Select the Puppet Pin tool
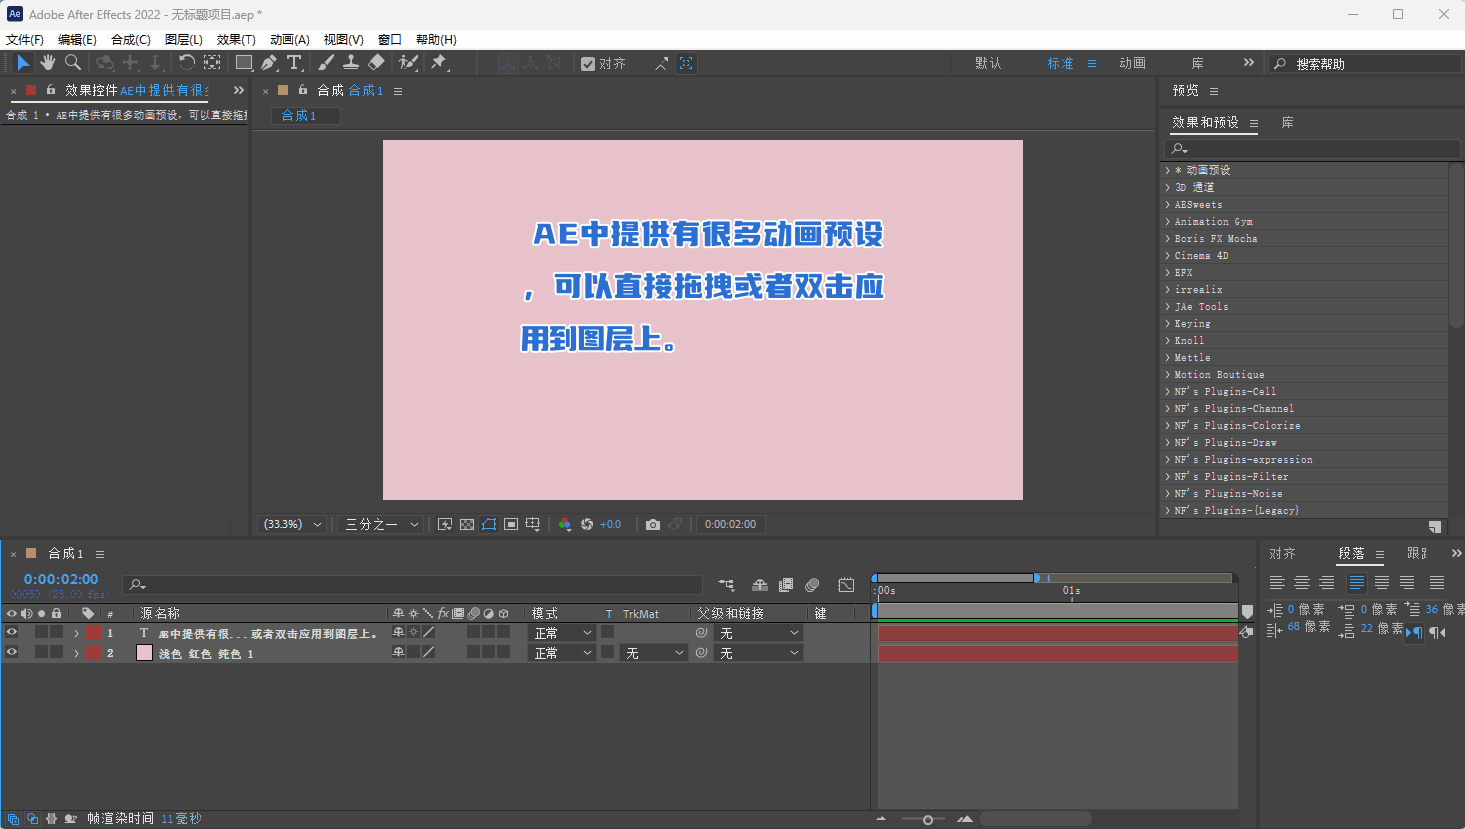This screenshot has width=1465, height=829. (x=438, y=63)
